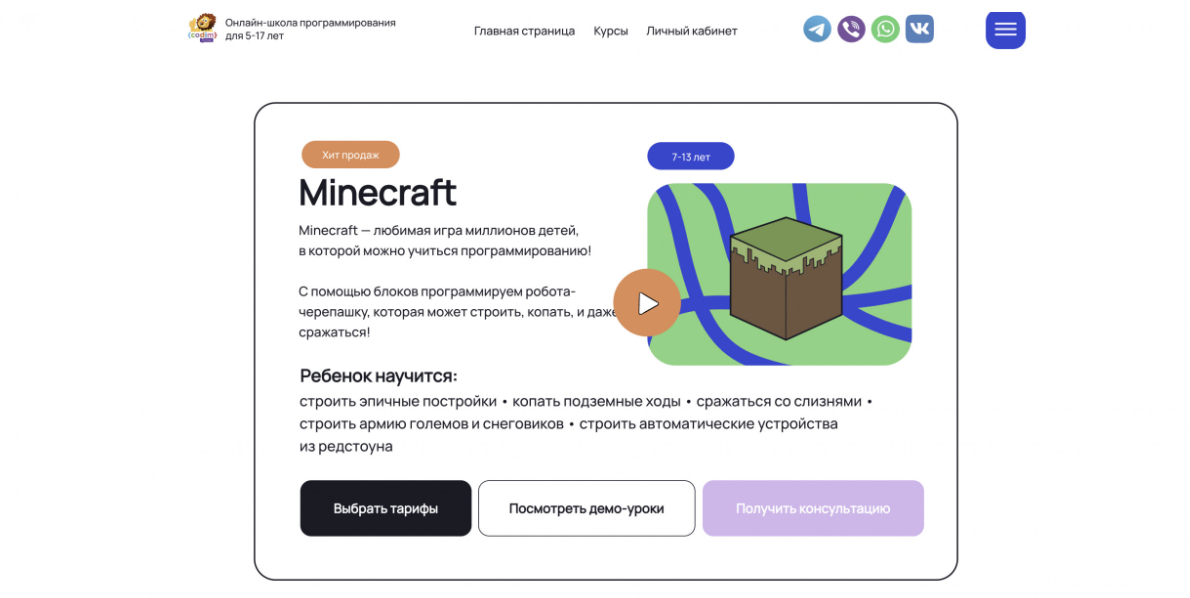Screen dimensions: 1190x598
Task: Click text 'любимая игра миллионов детей'
Action: click(475, 231)
